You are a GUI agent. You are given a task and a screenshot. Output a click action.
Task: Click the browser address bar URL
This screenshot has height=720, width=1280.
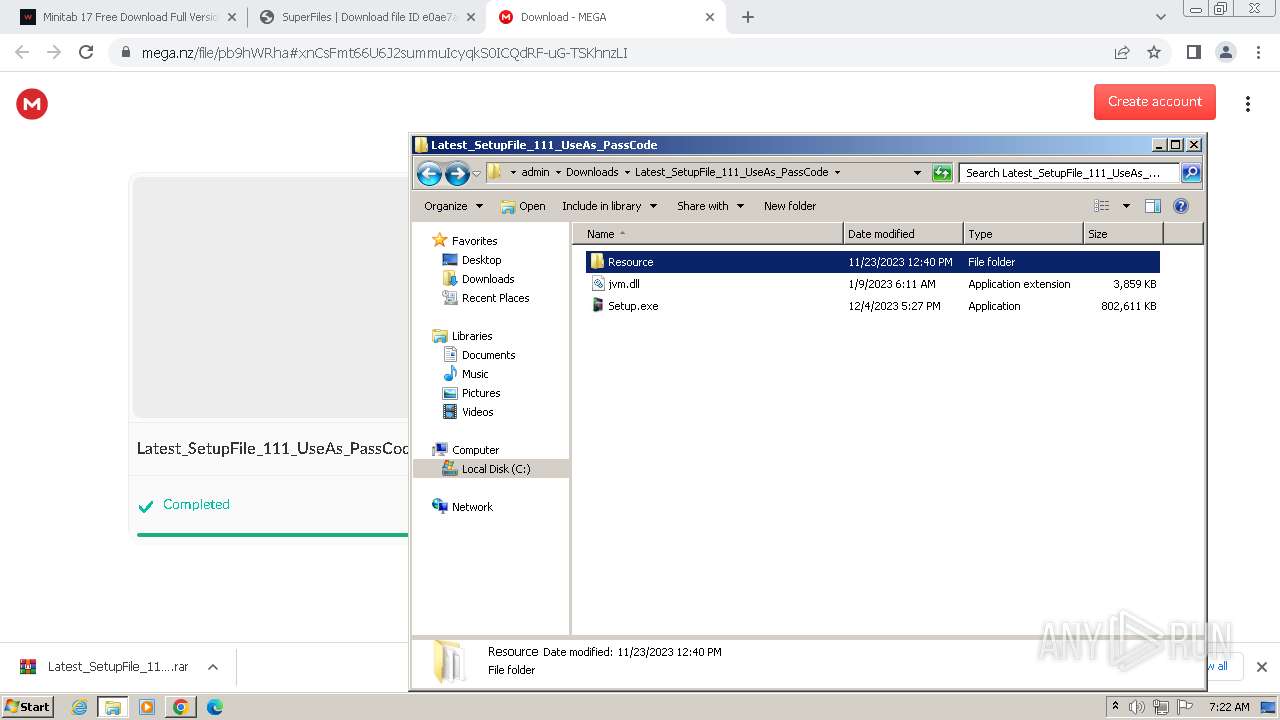click(x=385, y=53)
